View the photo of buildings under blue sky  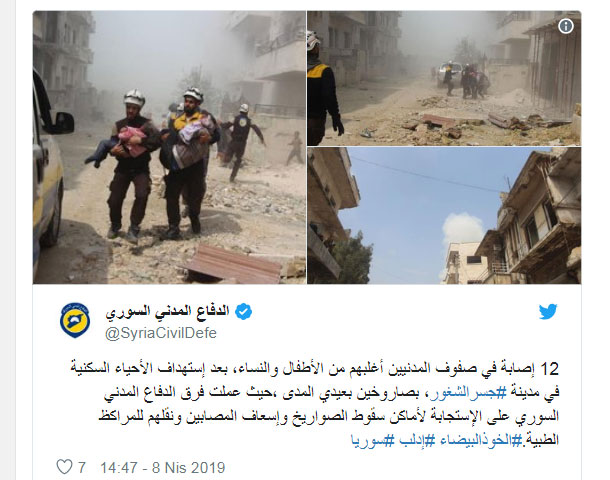[x=444, y=215]
